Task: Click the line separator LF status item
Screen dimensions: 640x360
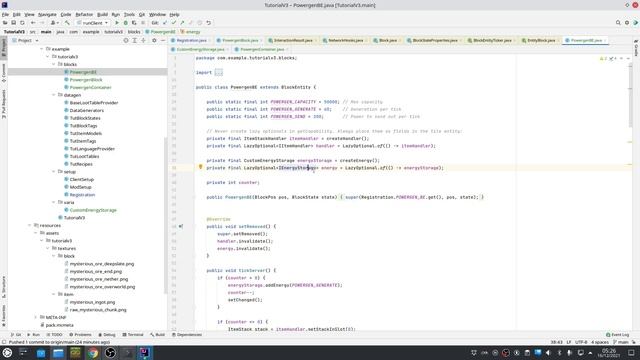Action: tap(569, 342)
